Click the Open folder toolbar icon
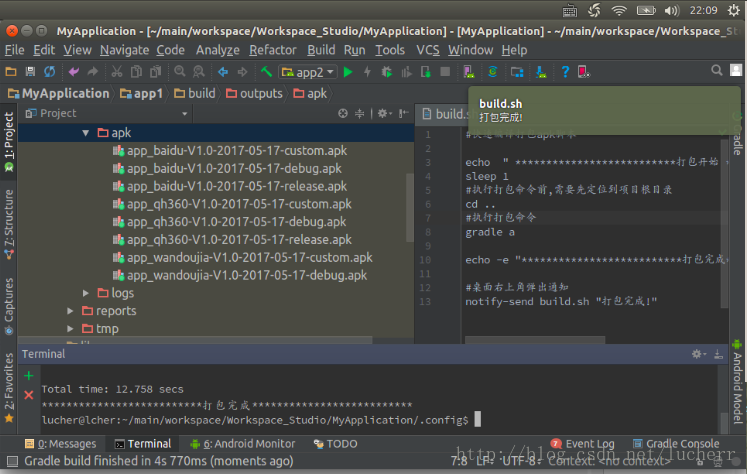747x474 pixels. [x=10, y=72]
